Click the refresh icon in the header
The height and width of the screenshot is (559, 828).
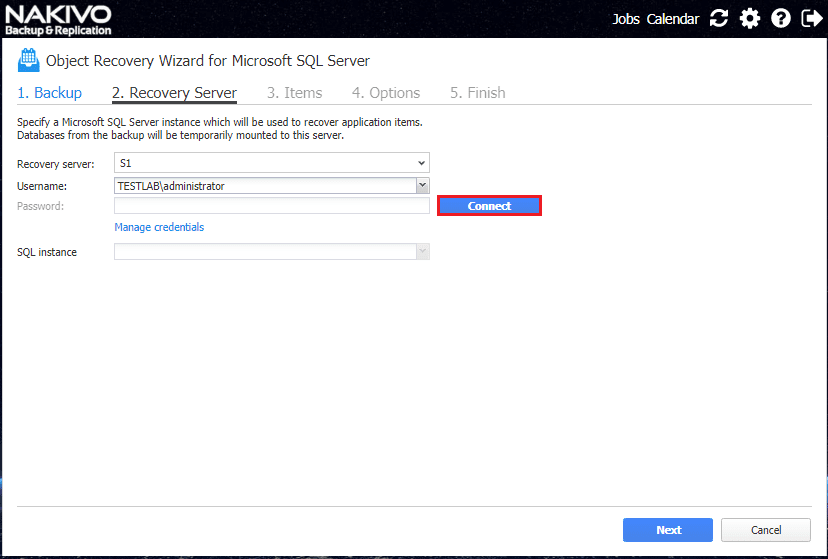point(719,19)
